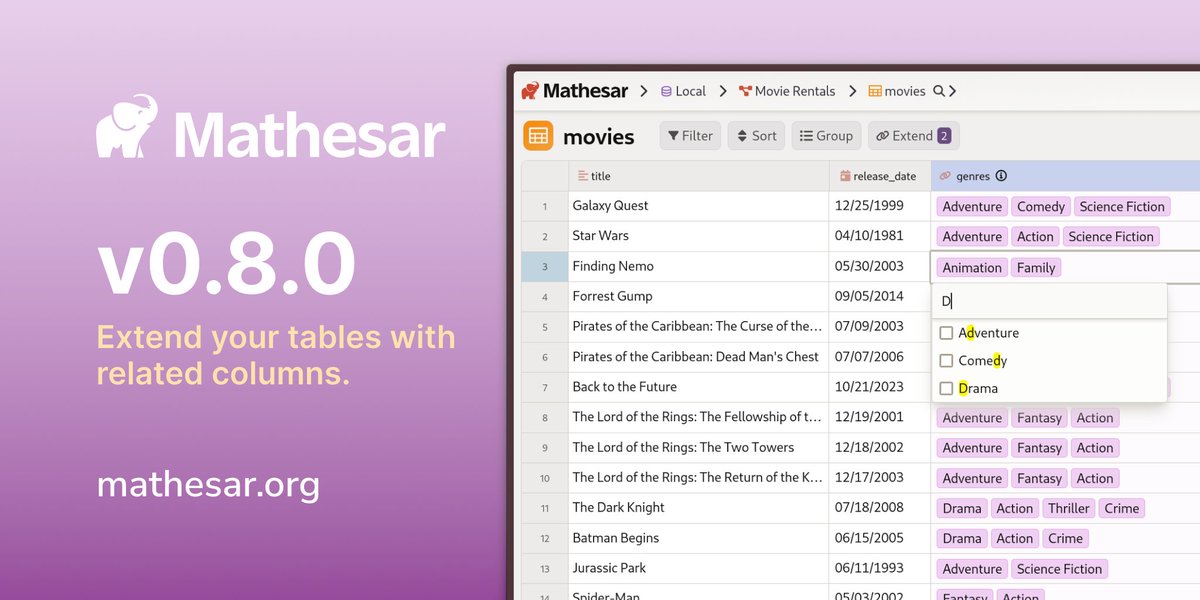
Task: Go to Local database breadcrumb
Action: pos(683,91)
